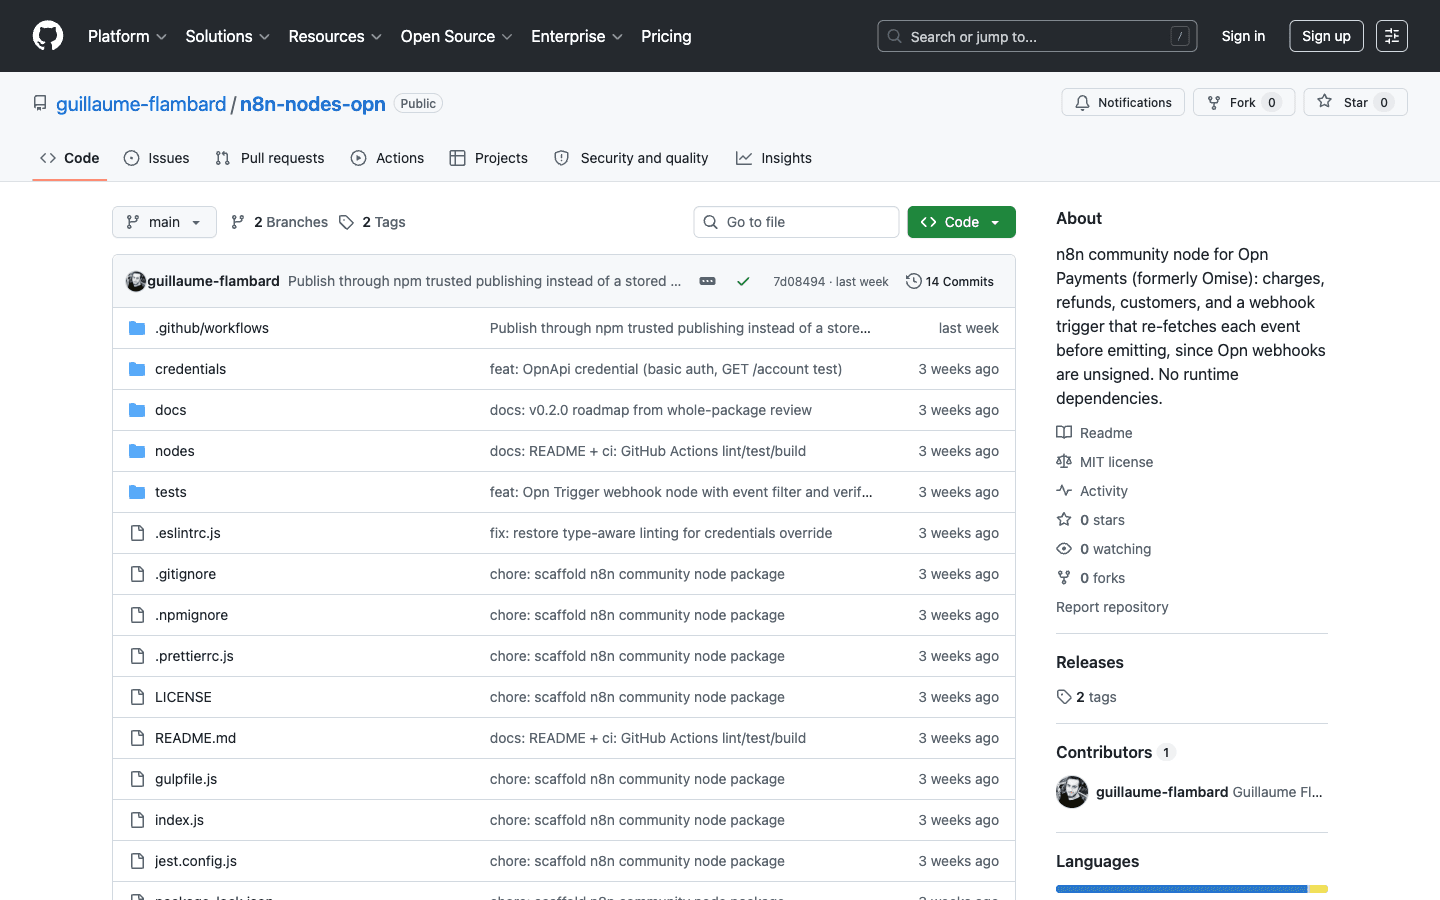Image resolution: width=1440 pixels, height=900 pixels.
Task: Switch to the Pull requests tab
Action: point(269,158)
